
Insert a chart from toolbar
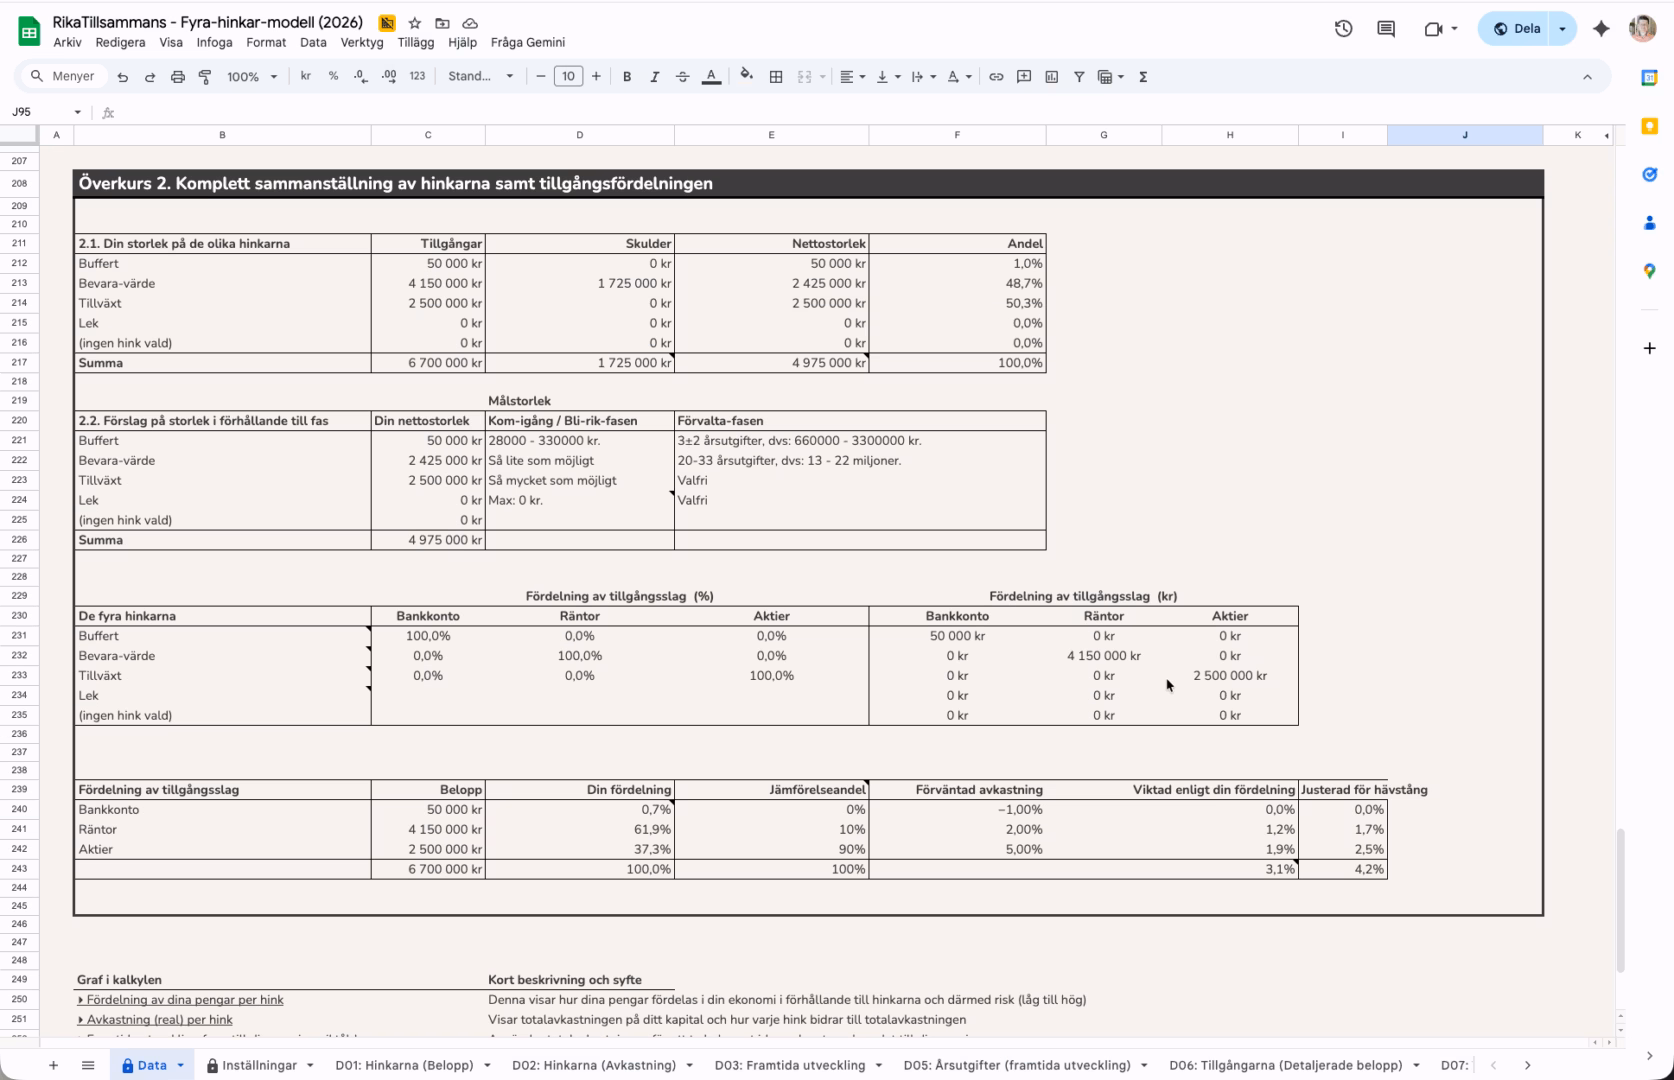coord(1051,77)
